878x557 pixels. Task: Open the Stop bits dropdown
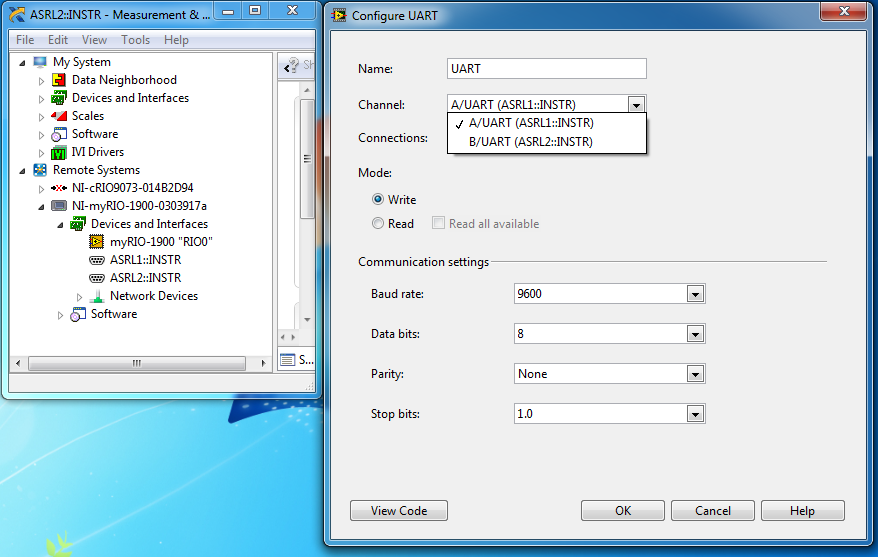(x=695, y=414)
